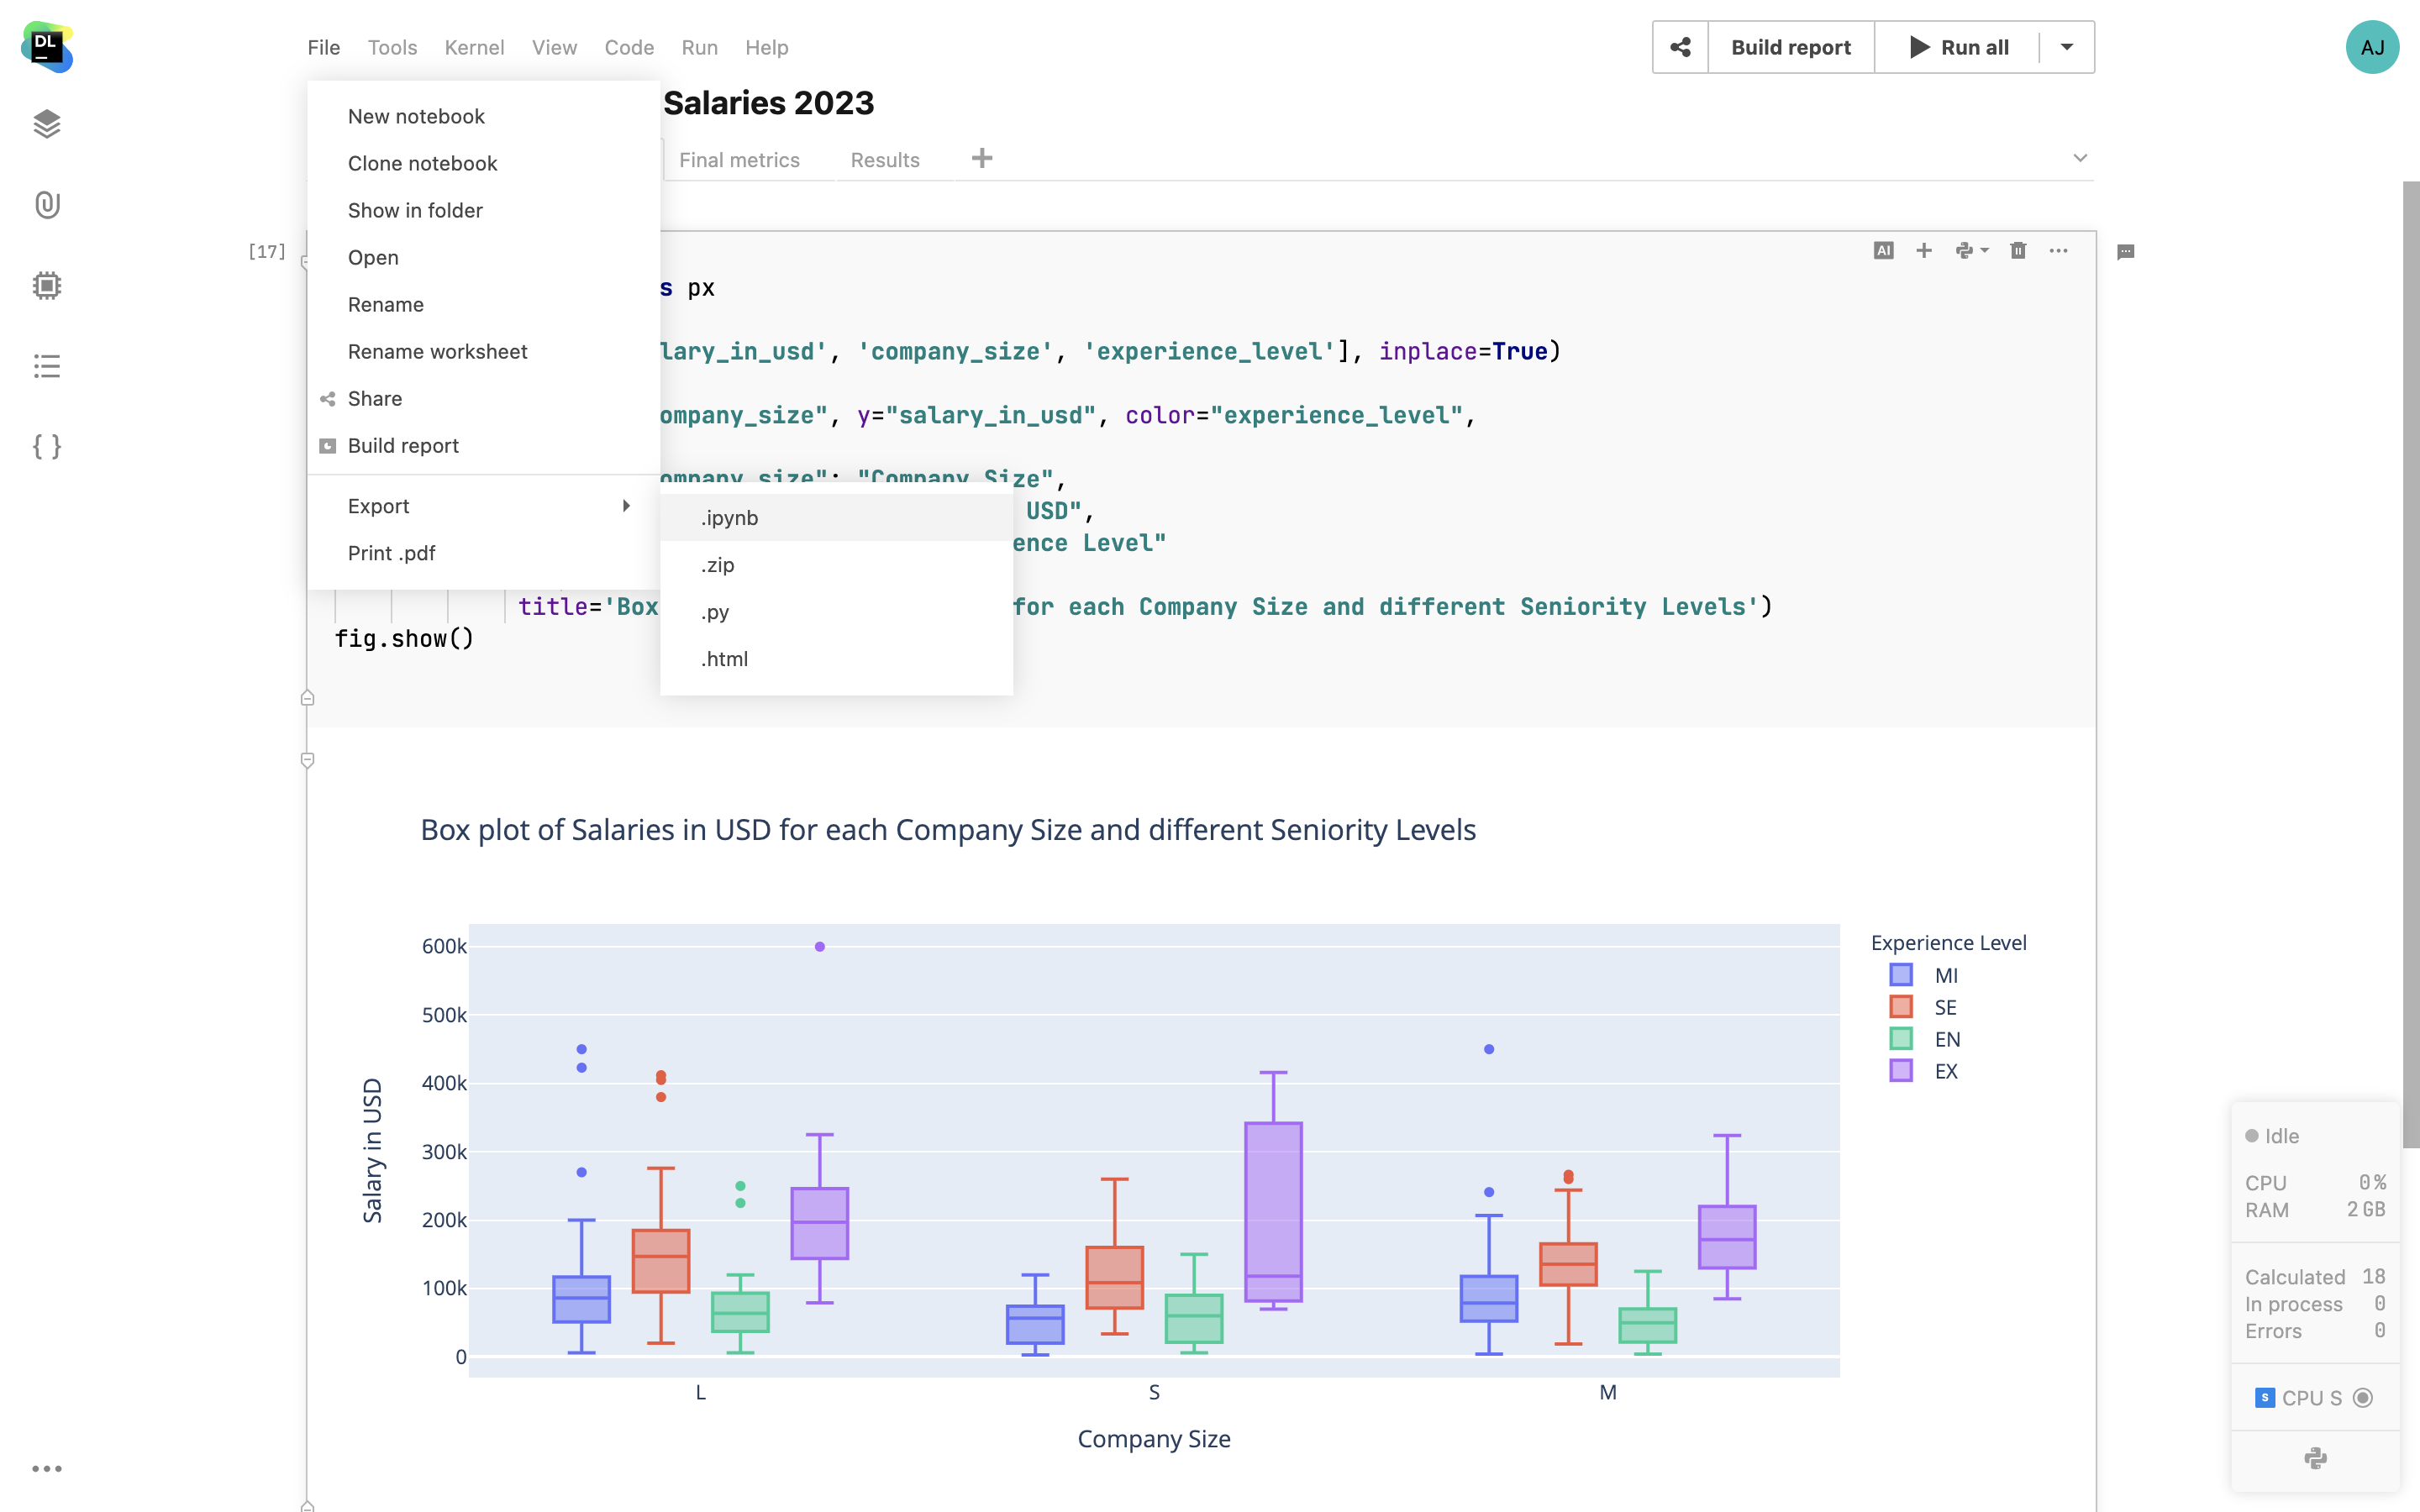Open the machine chip sidebar icon
This screenshot has width=2420, height=1512.
pos(47,286)
